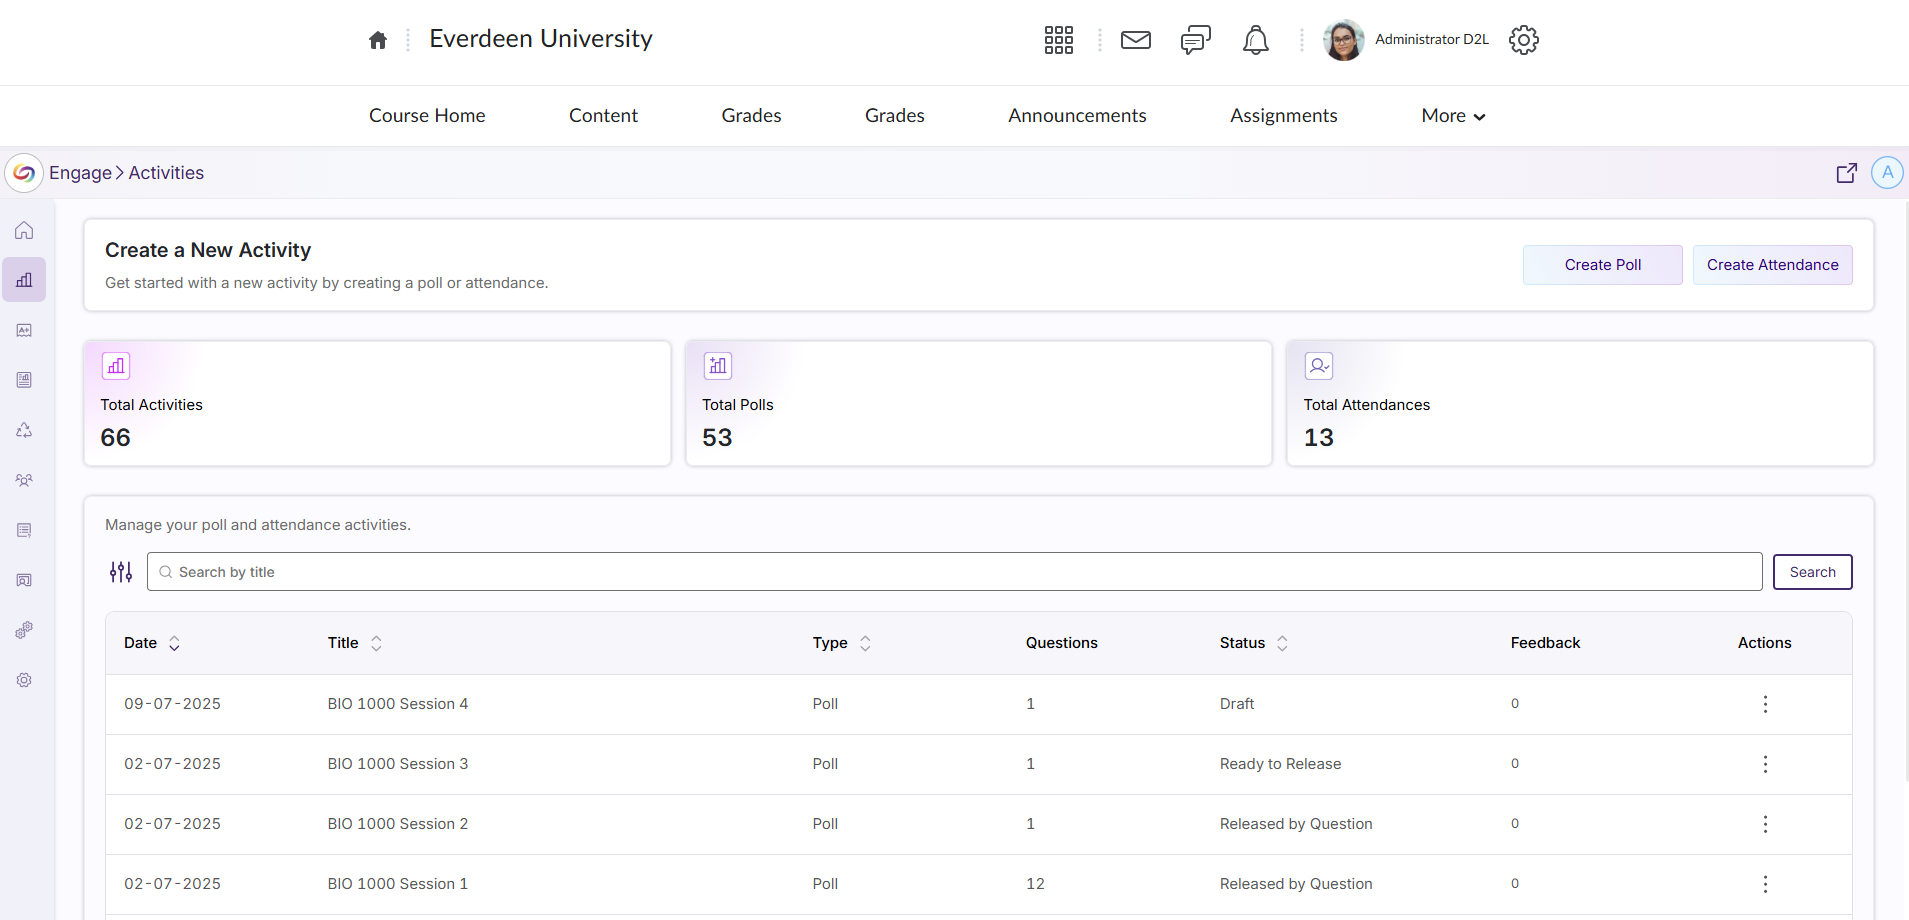The image size is (1909, 920).
Task: Click the Engage logo icon
Action: (x=24, y=173)
